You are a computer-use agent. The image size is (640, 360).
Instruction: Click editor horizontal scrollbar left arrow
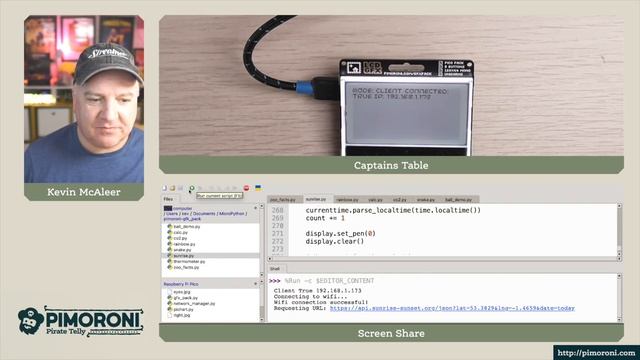coord(270,259)
